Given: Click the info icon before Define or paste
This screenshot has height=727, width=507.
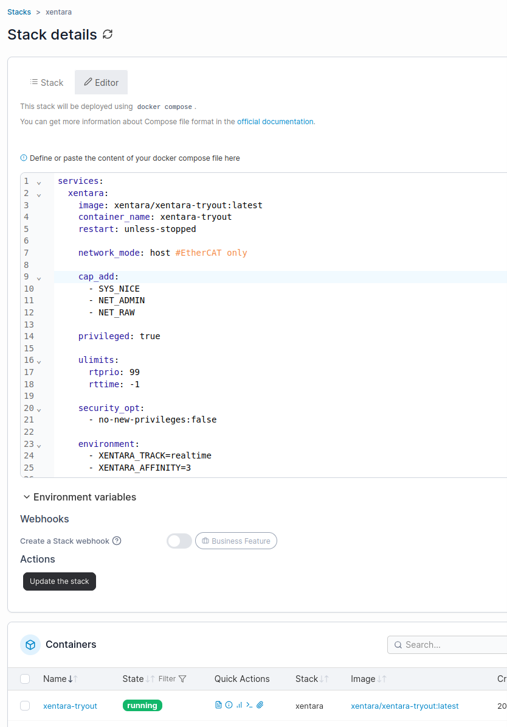Looking at the screenshot, I should point(24,158).
